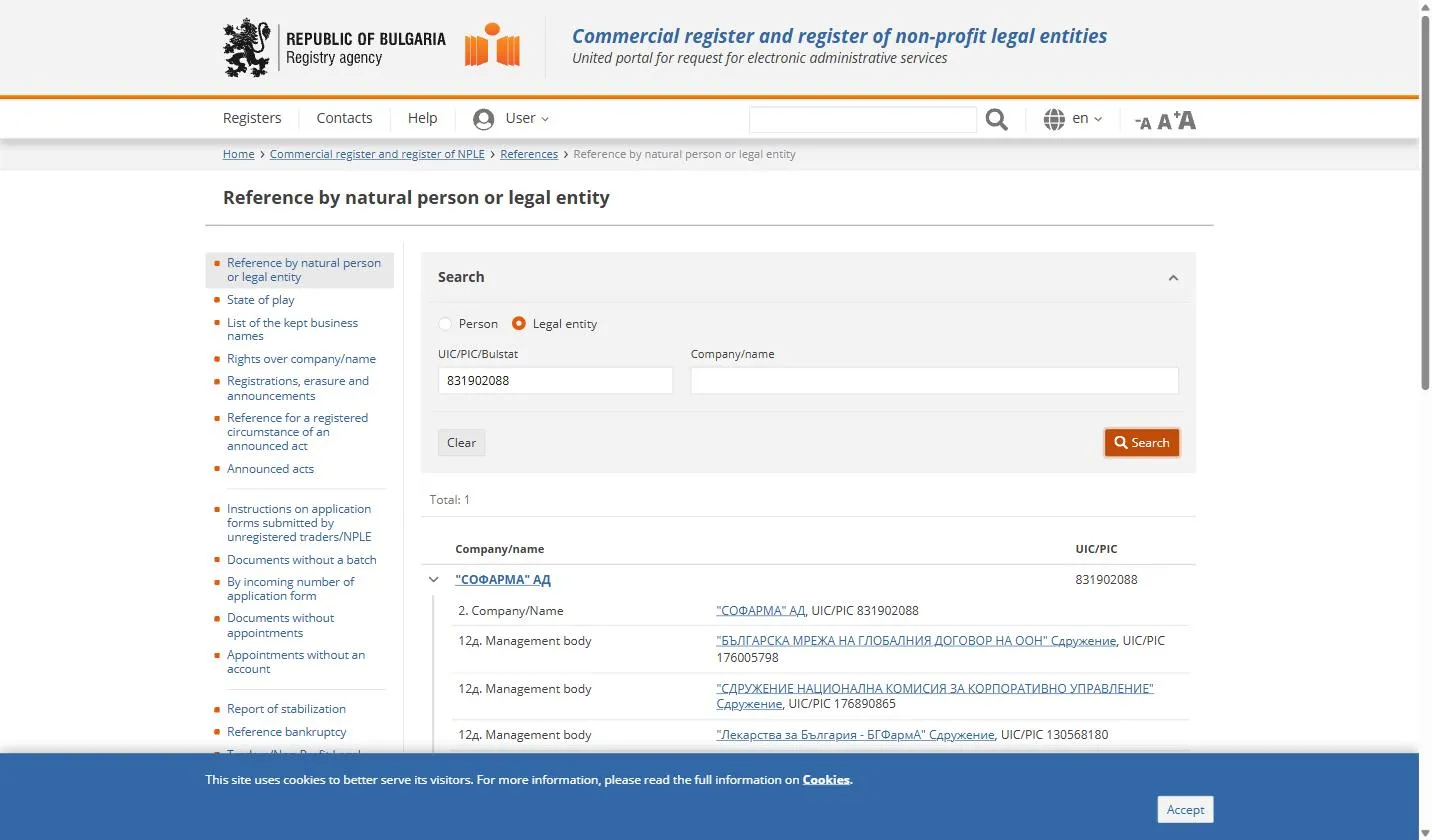This screenshot has height=840, width=1432.
Task: Open References breadcrumb link
Action: click(x=529, y=154)
